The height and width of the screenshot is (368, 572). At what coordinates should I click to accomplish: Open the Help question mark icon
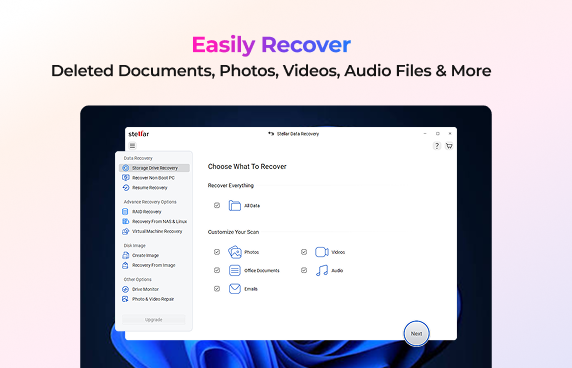pos(437,146)
